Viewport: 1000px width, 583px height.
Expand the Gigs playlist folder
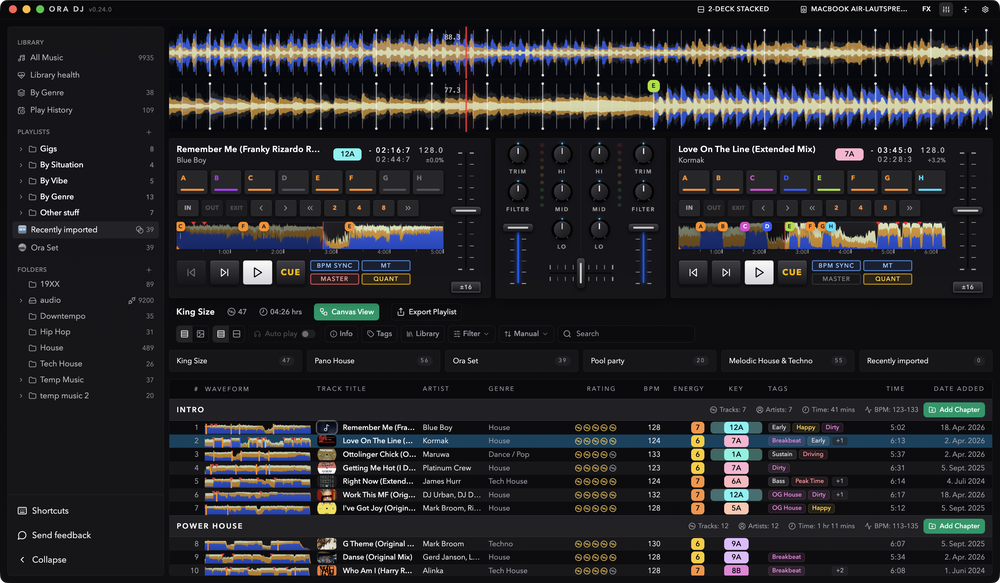point(20,149)
